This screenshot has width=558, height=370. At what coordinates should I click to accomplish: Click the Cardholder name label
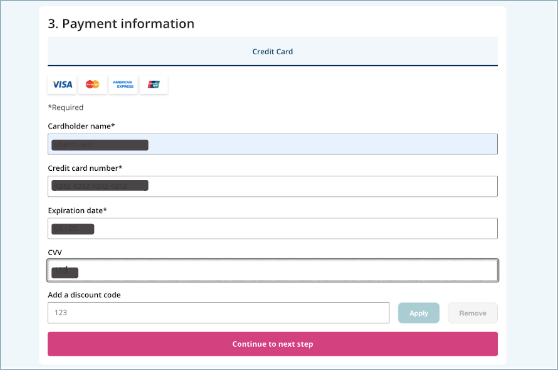[x=81, y=126]
